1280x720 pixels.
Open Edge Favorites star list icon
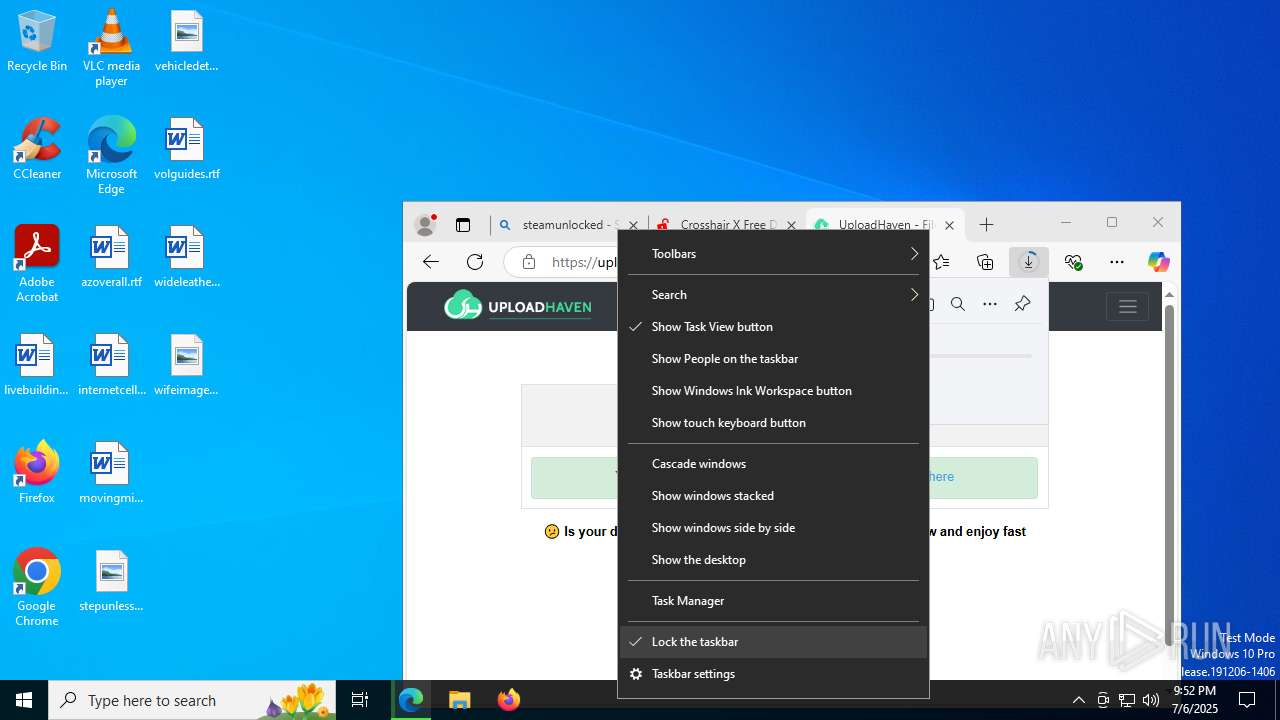(x=941, y=262)
